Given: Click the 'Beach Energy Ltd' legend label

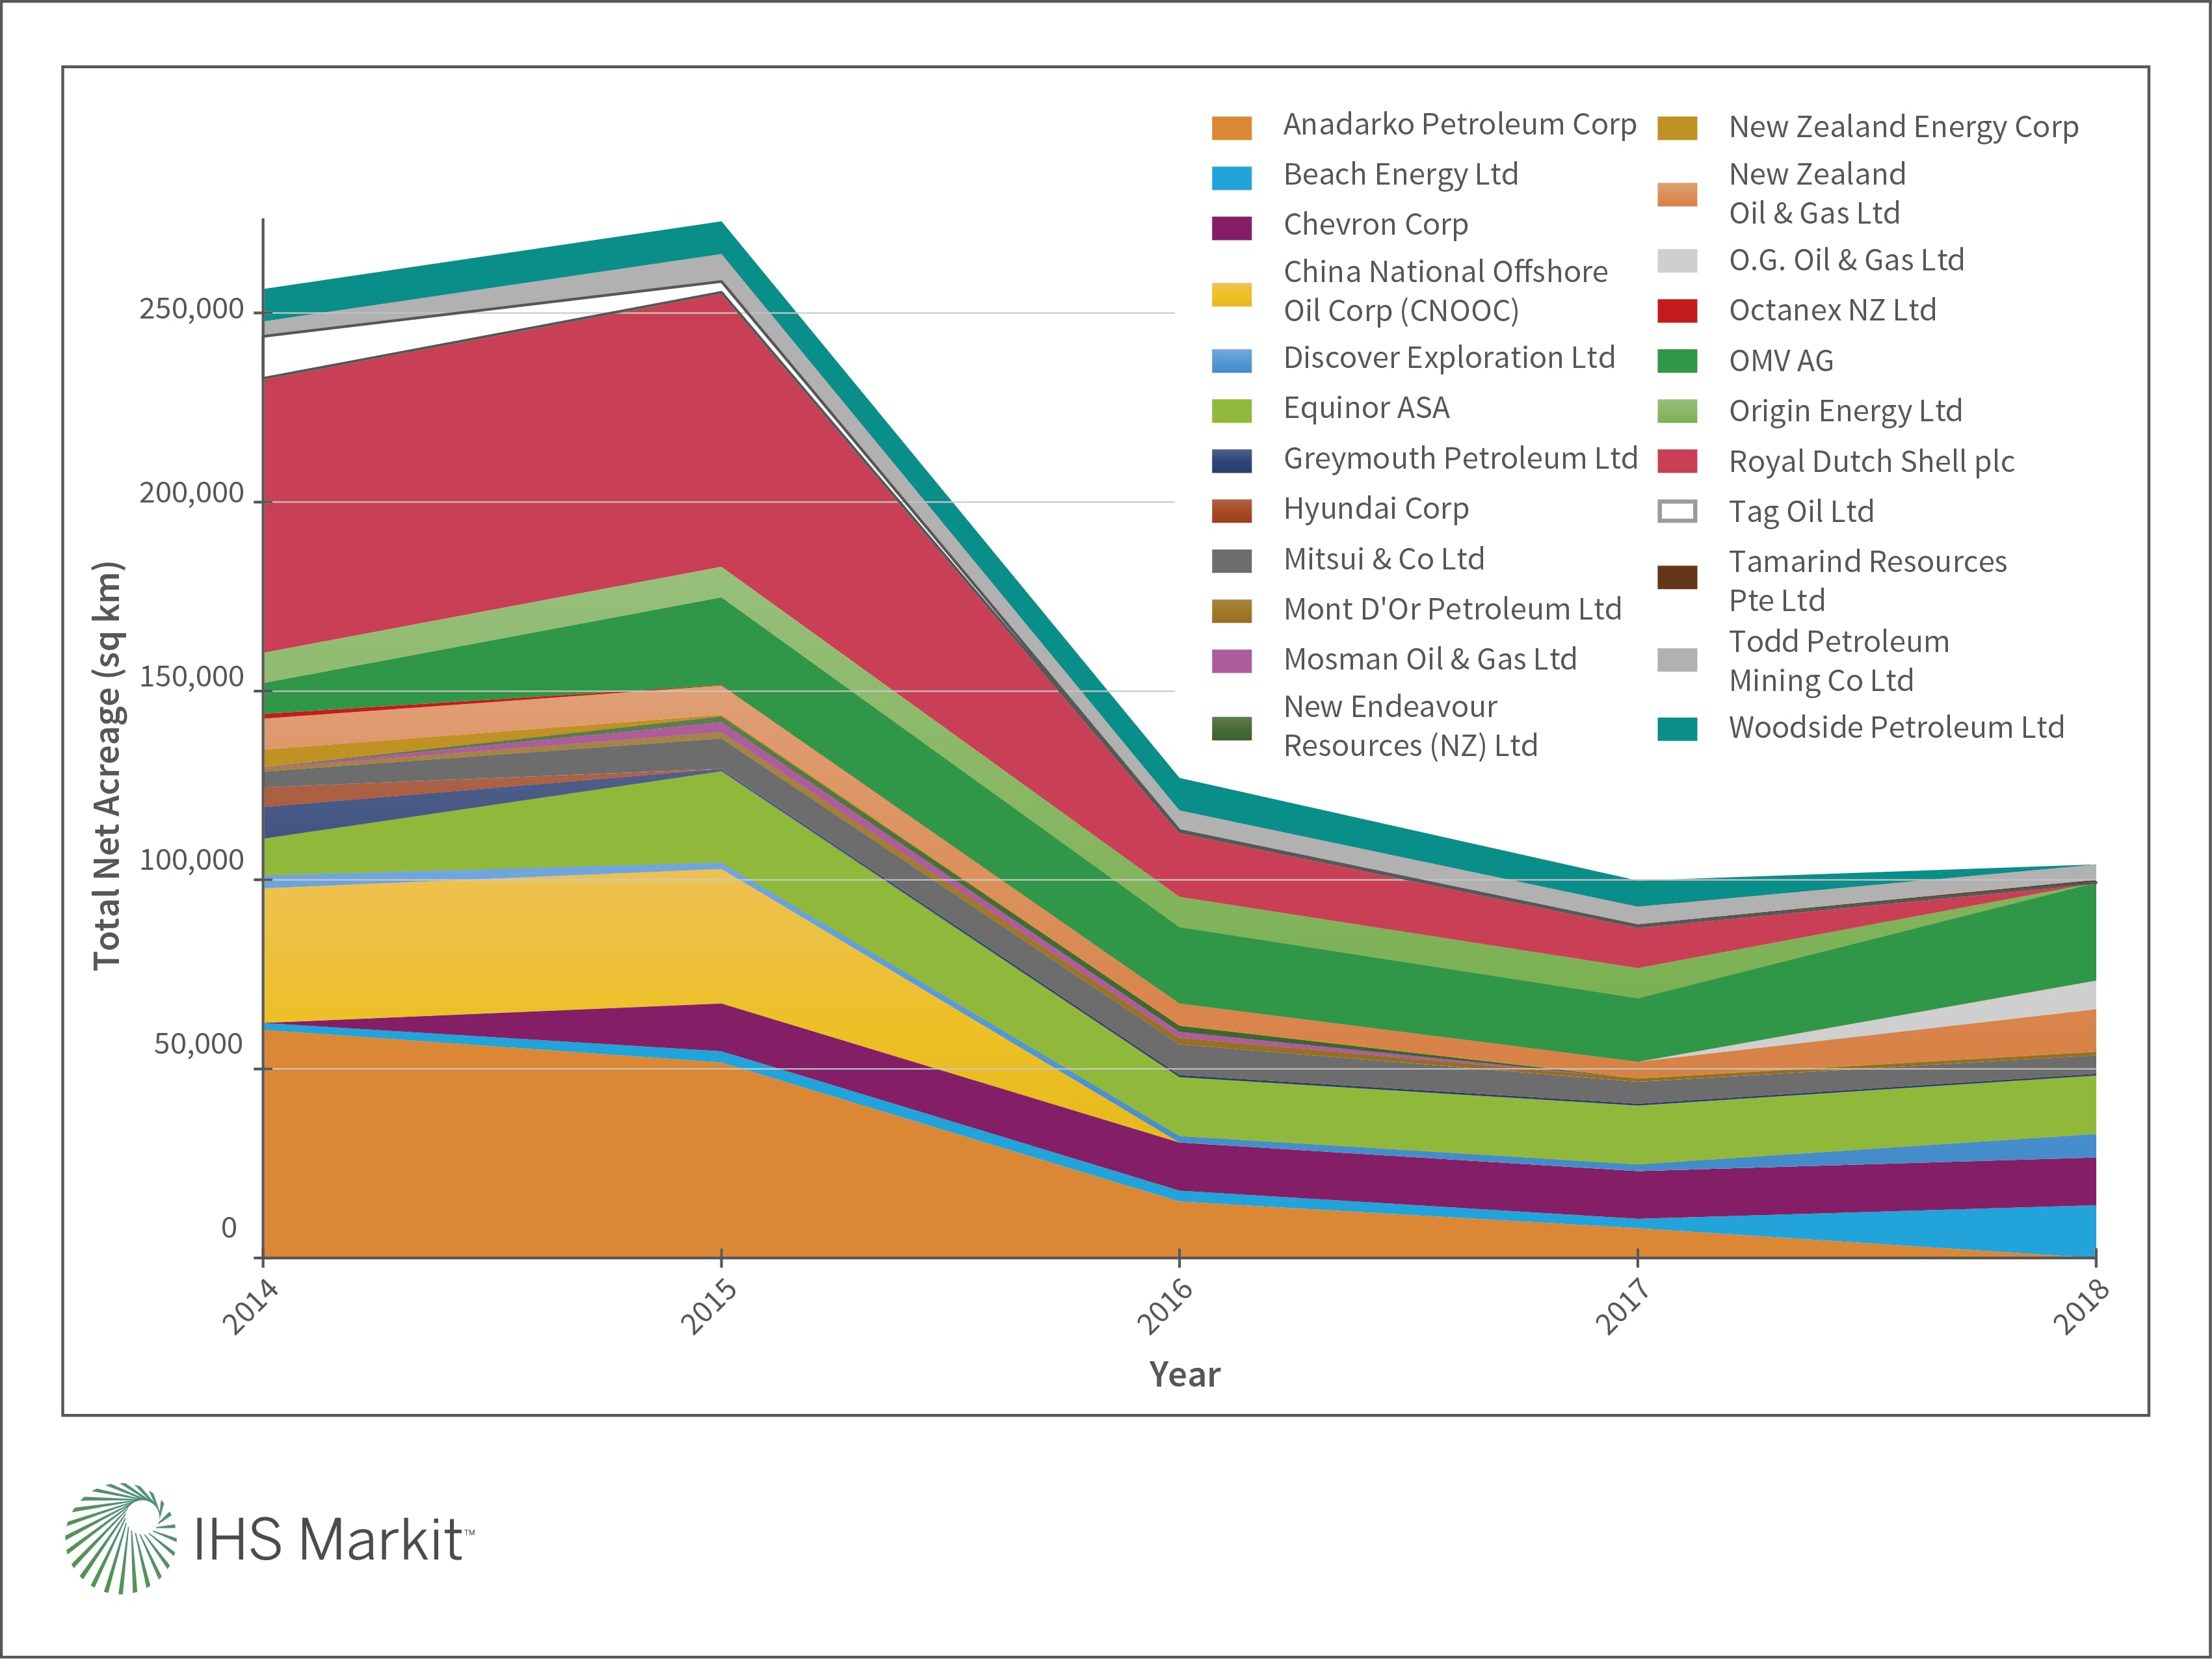Looking at the screenshot, I should pos(1401,175).
